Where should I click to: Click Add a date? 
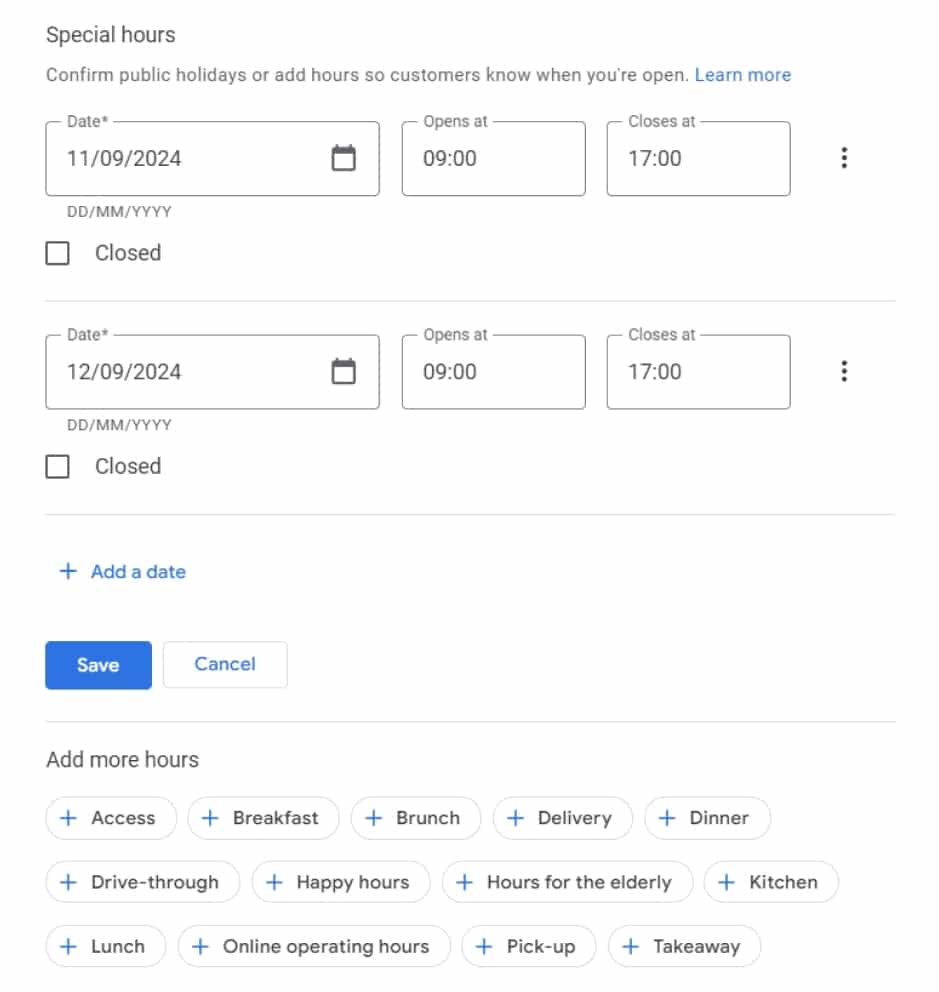pos(123,571)
